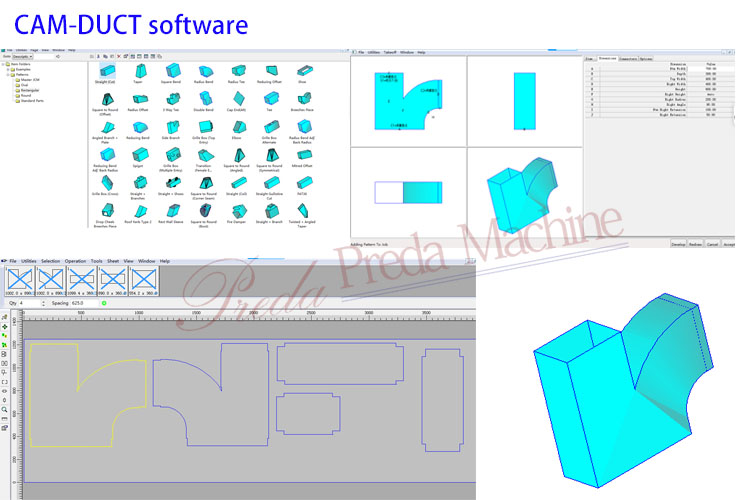The height and width of the screenshot is (500, 750).
Task: Select the Cap End pattern icon
Action: [x=238, y=99]
